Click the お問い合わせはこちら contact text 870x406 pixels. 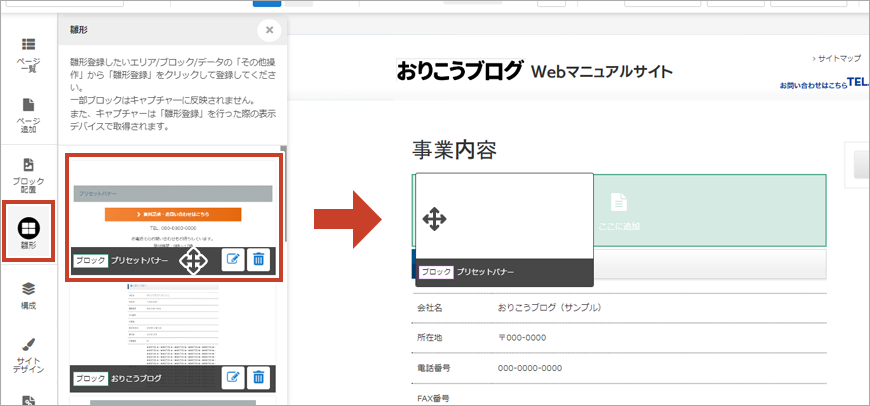point(812,85)
